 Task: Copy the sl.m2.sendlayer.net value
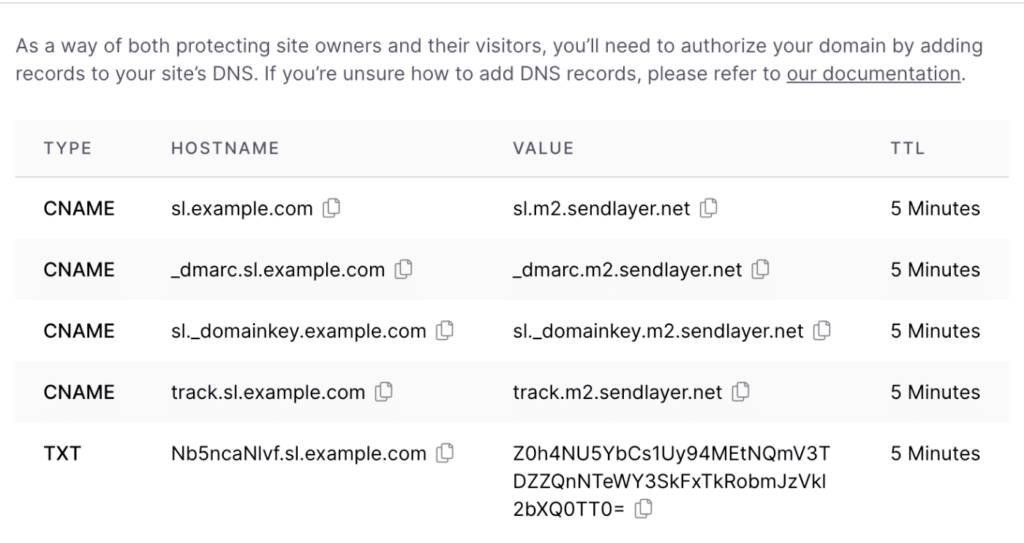pyautogui.click(x=709, y=209)
